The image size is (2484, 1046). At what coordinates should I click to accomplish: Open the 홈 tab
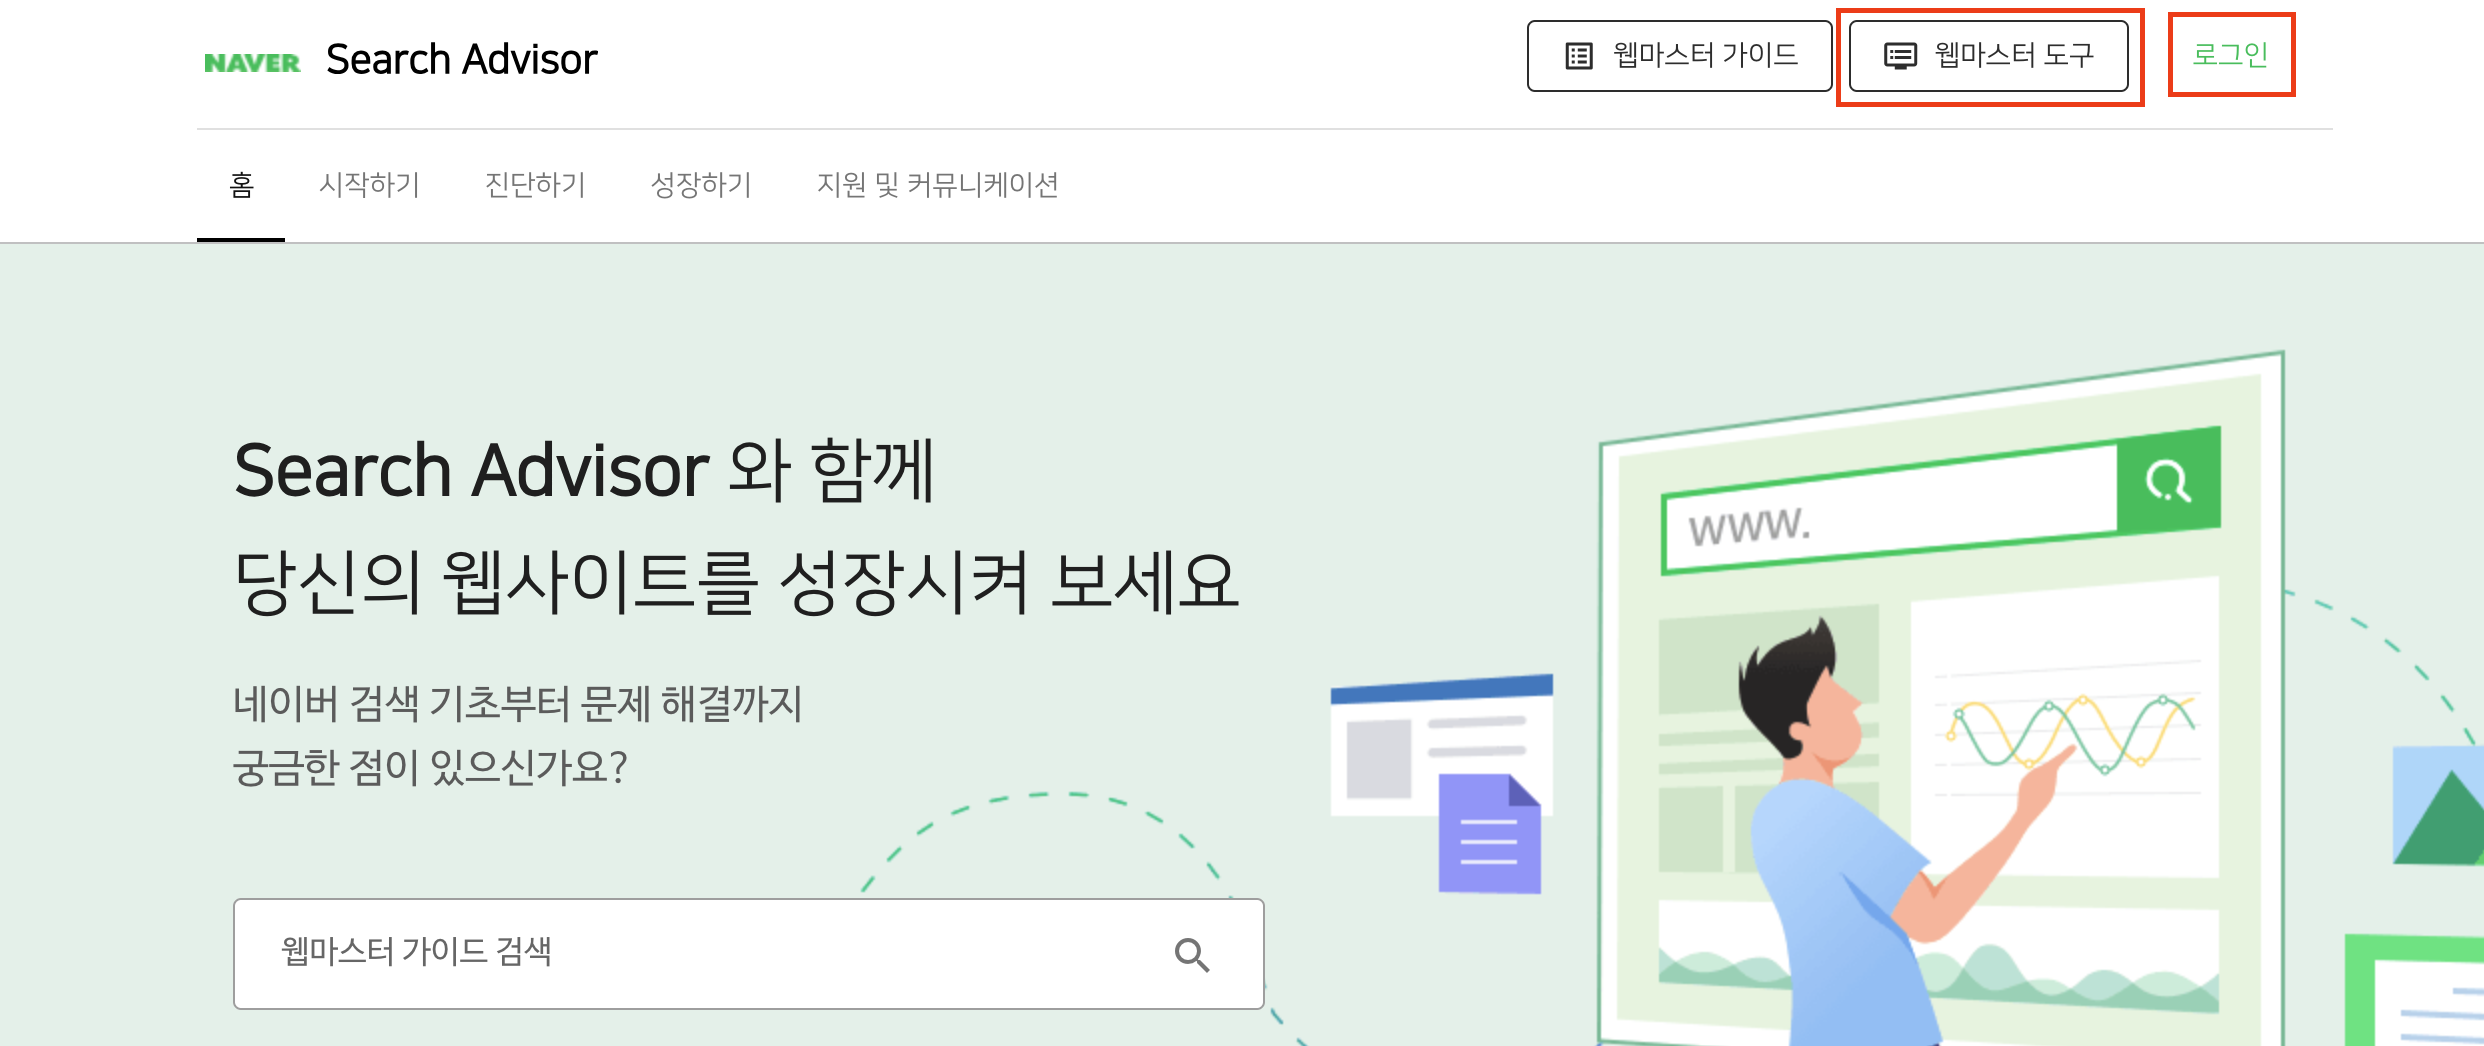(x=241, y=185)
